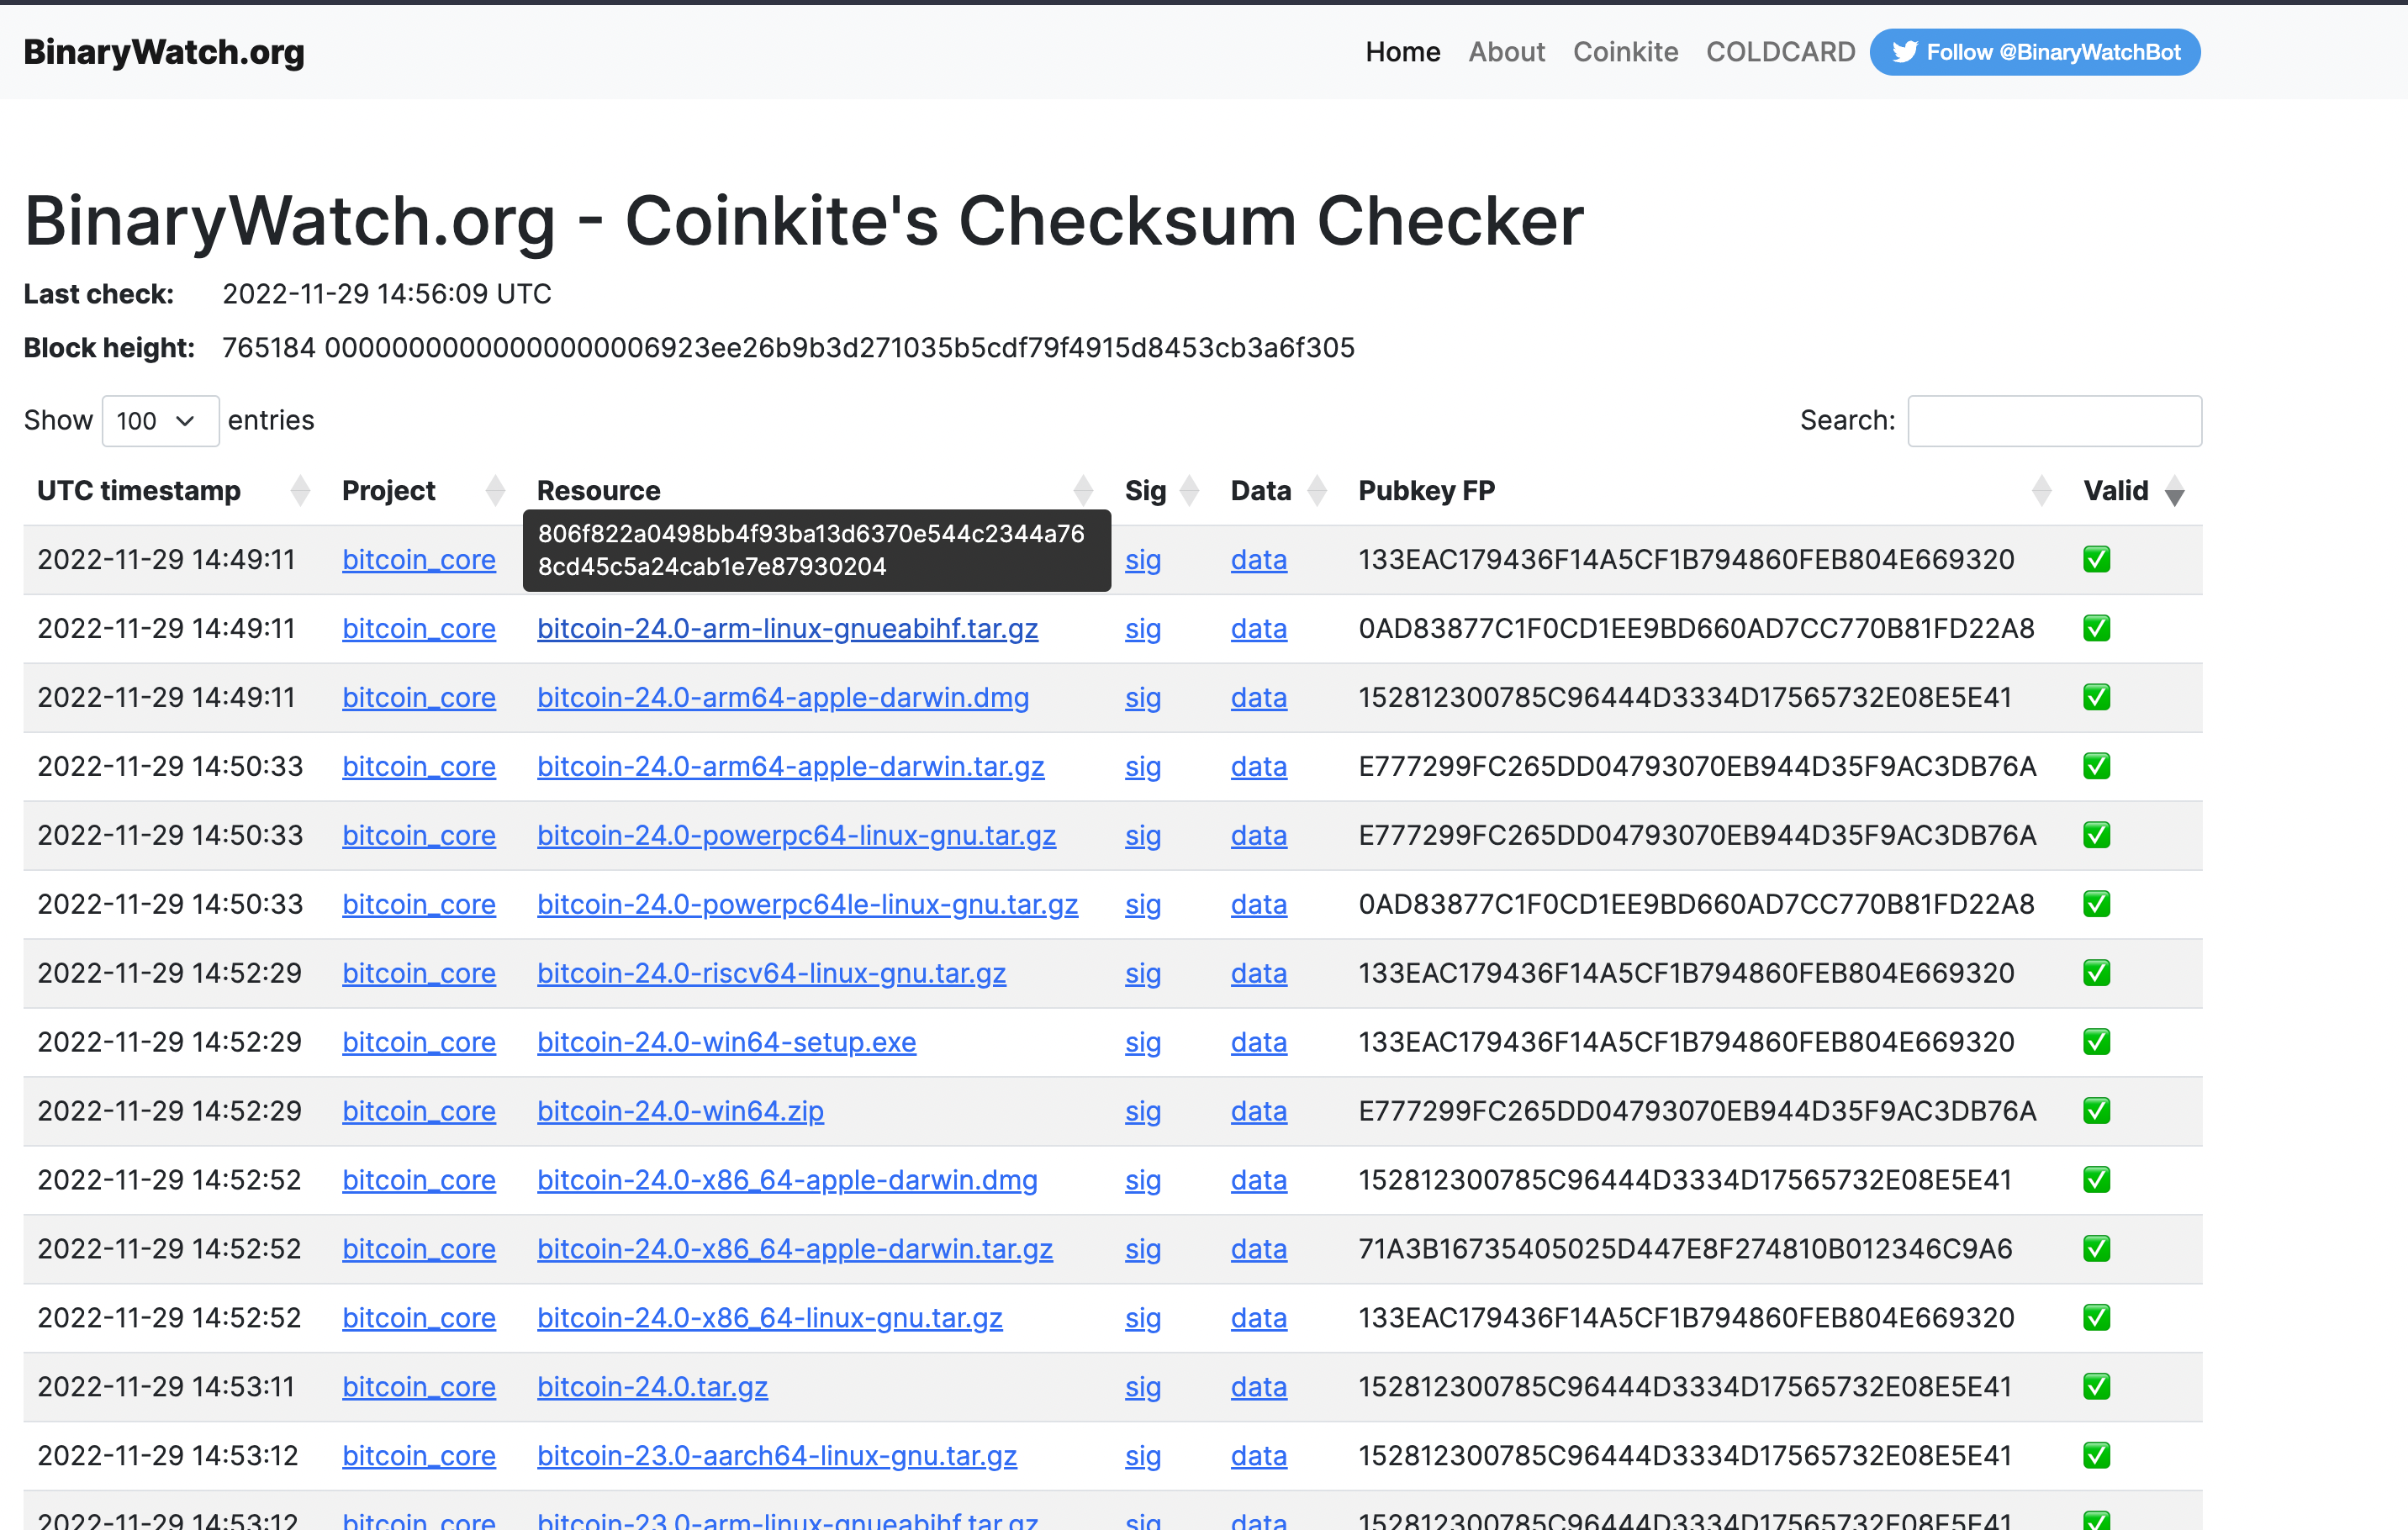Open the Coinkite nav link

pyautogui.click(x=1625, y=52)
